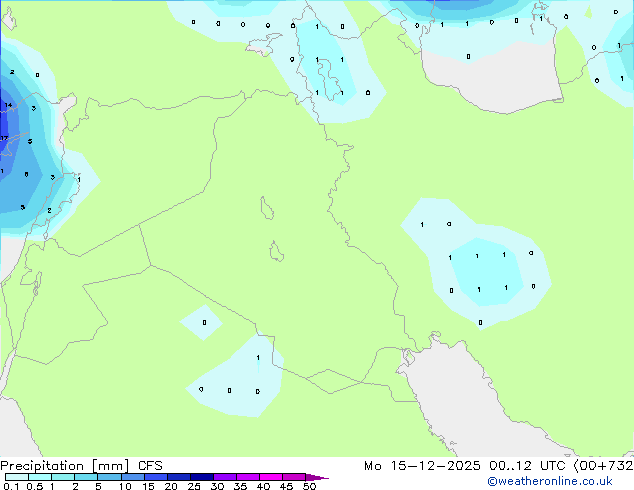Click the 'Precipitation [mm]' title text
The image size is (634, 490).
coord(65,466)
